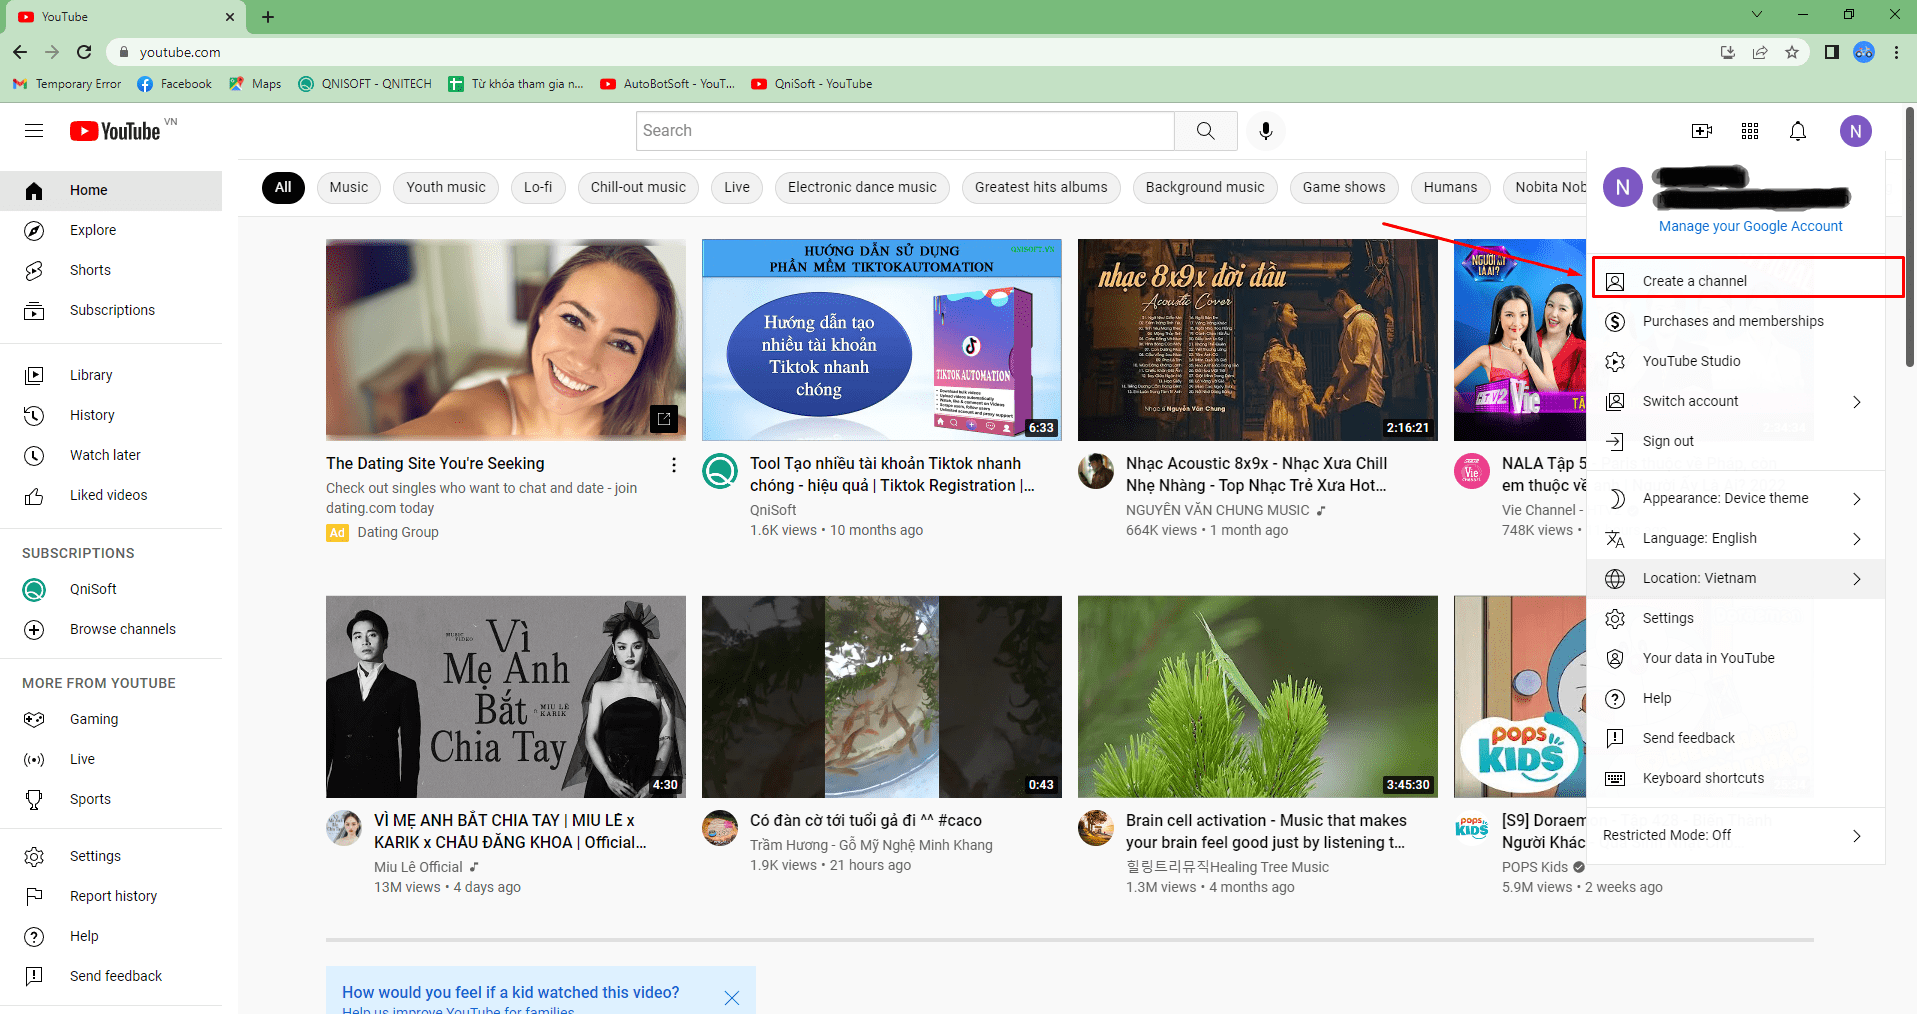Go to Home in sidebar
The width and height of the screenshot is (1917, 1014).
[x=111, y=190]
